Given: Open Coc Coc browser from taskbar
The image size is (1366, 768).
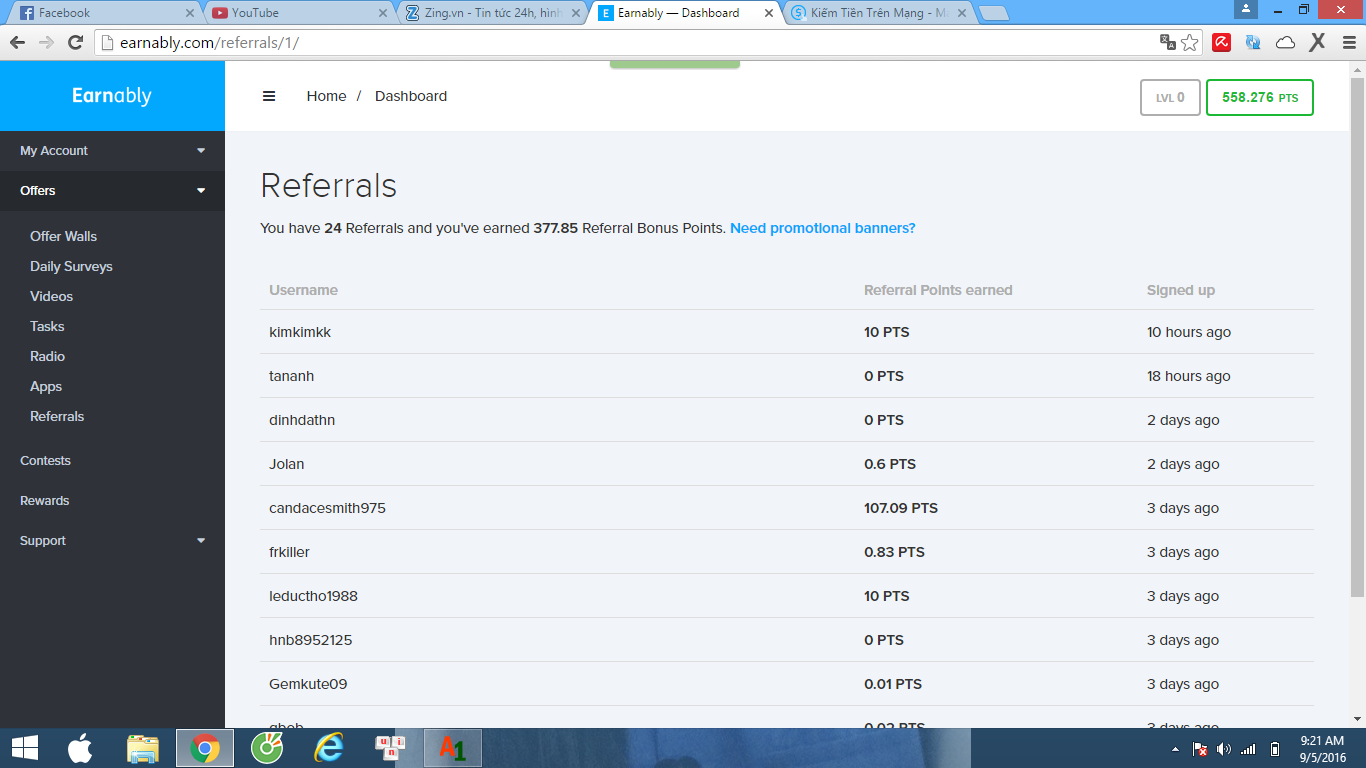Looking at the screenshot, I should pos(267,748).
